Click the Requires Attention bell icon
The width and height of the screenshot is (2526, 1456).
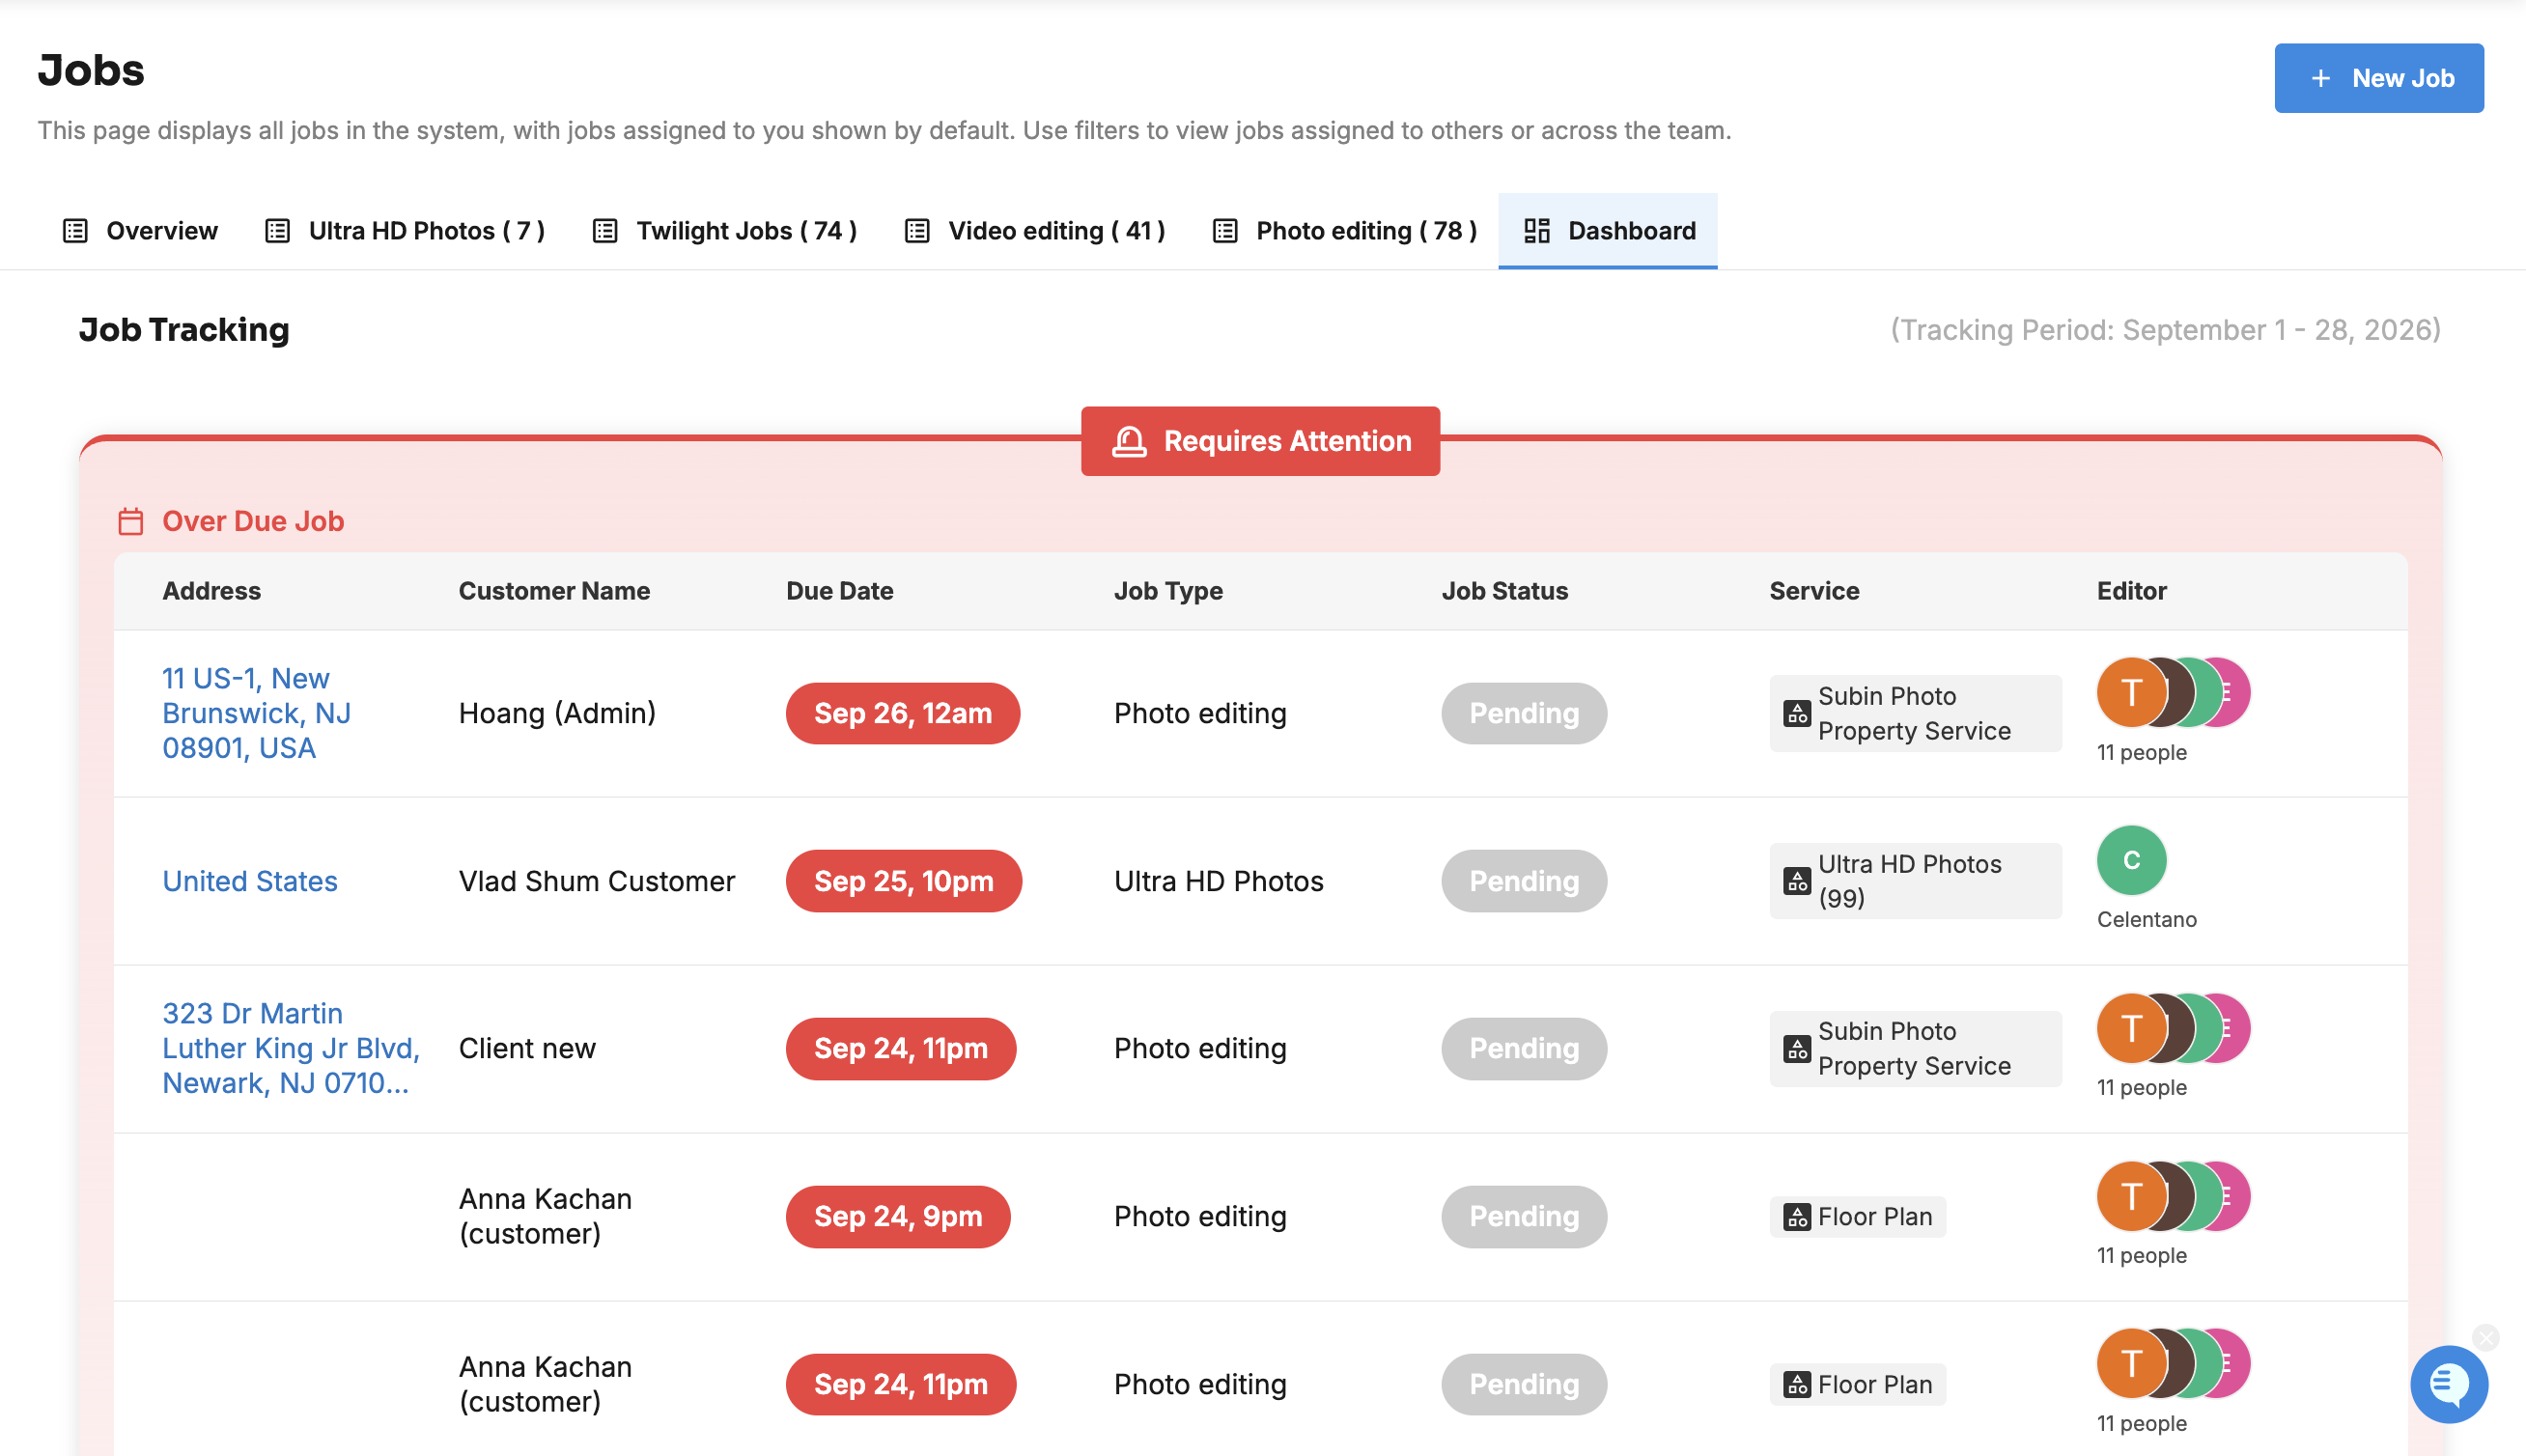click(1128, 441)
